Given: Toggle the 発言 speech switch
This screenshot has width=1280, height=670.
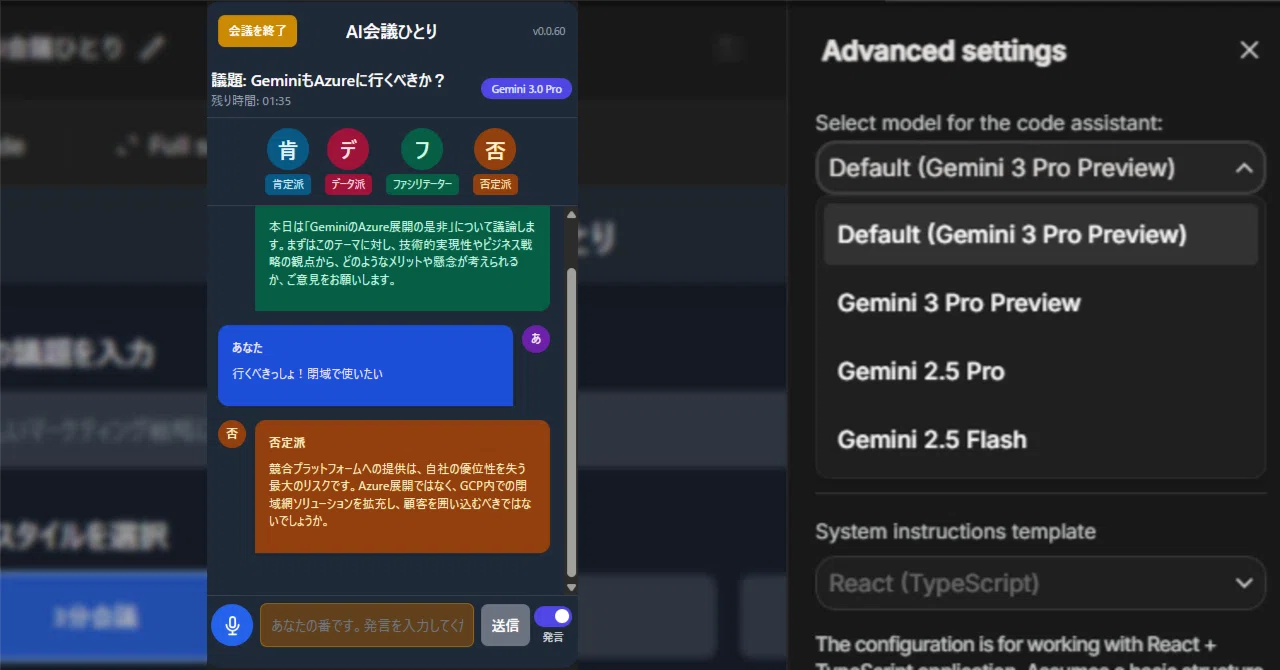Looking at the screenshot, I should pos(552,616).
